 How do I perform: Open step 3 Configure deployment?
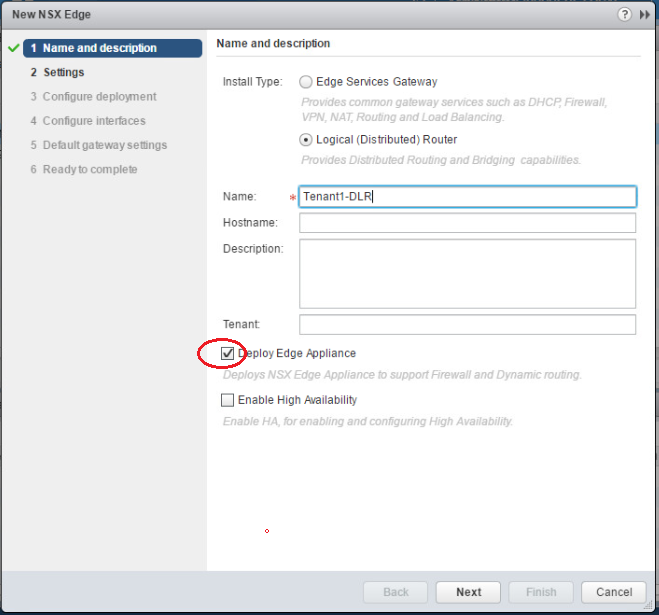tap(93, 97)
